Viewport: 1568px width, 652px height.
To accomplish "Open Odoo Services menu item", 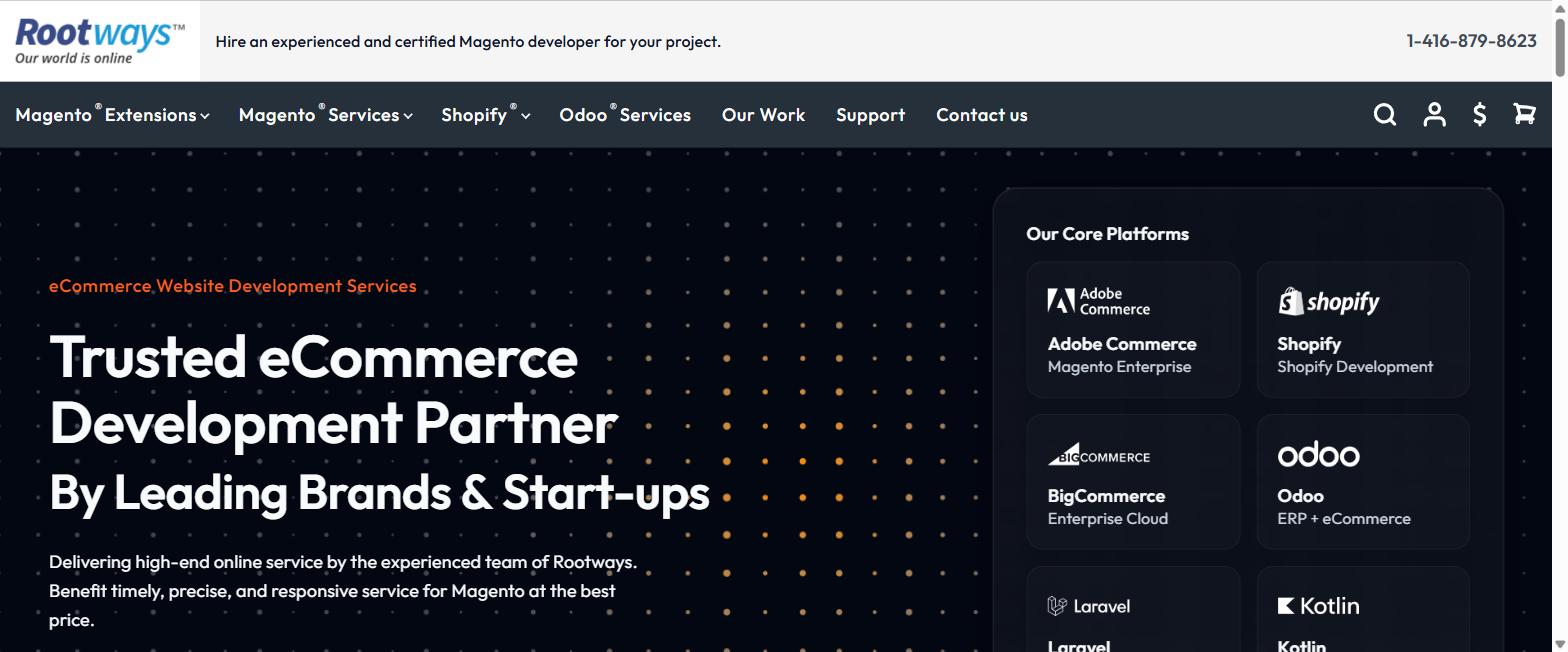I will click(625, 115).
